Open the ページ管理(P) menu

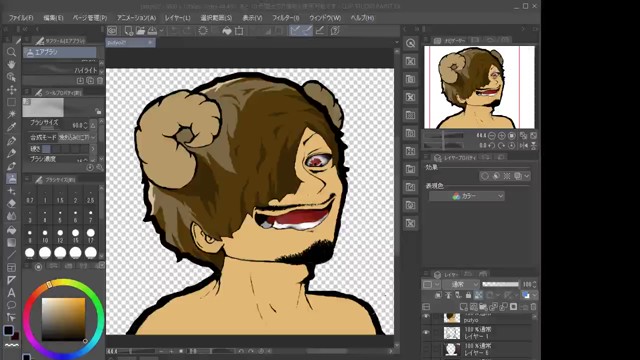tap(90, 18)
